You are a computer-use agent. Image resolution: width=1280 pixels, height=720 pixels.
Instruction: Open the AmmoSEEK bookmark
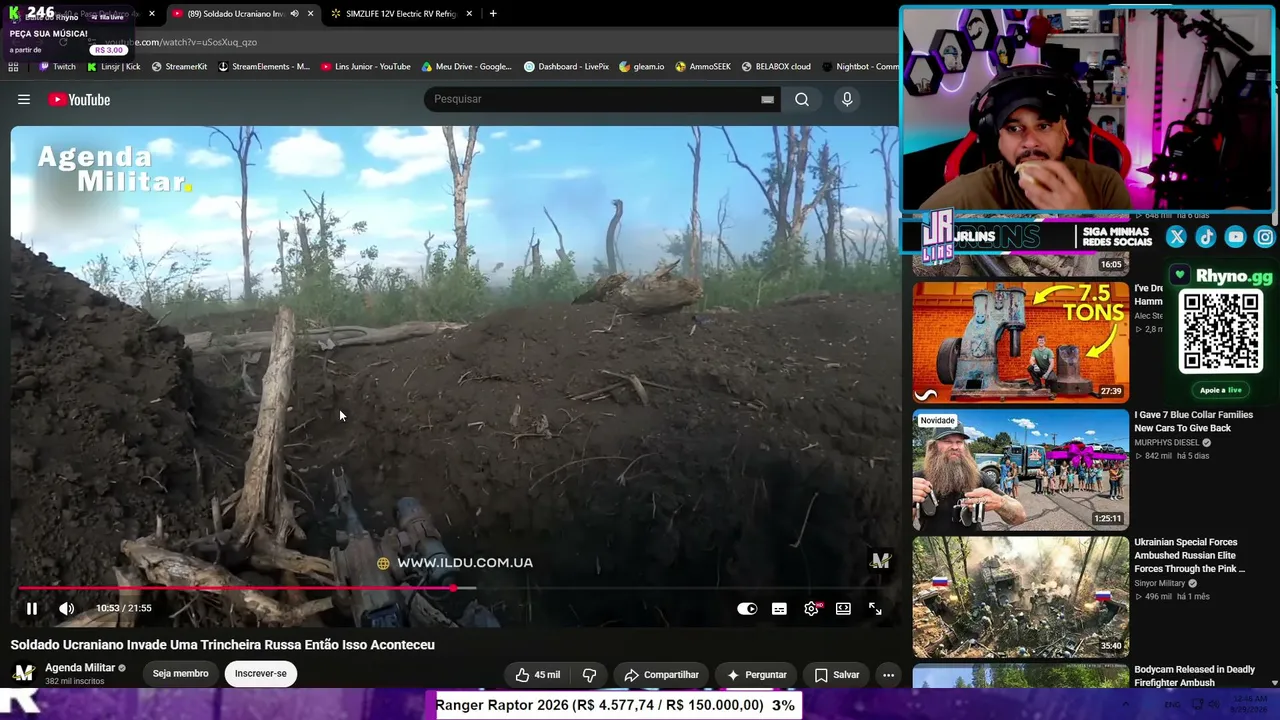(703, 67)
